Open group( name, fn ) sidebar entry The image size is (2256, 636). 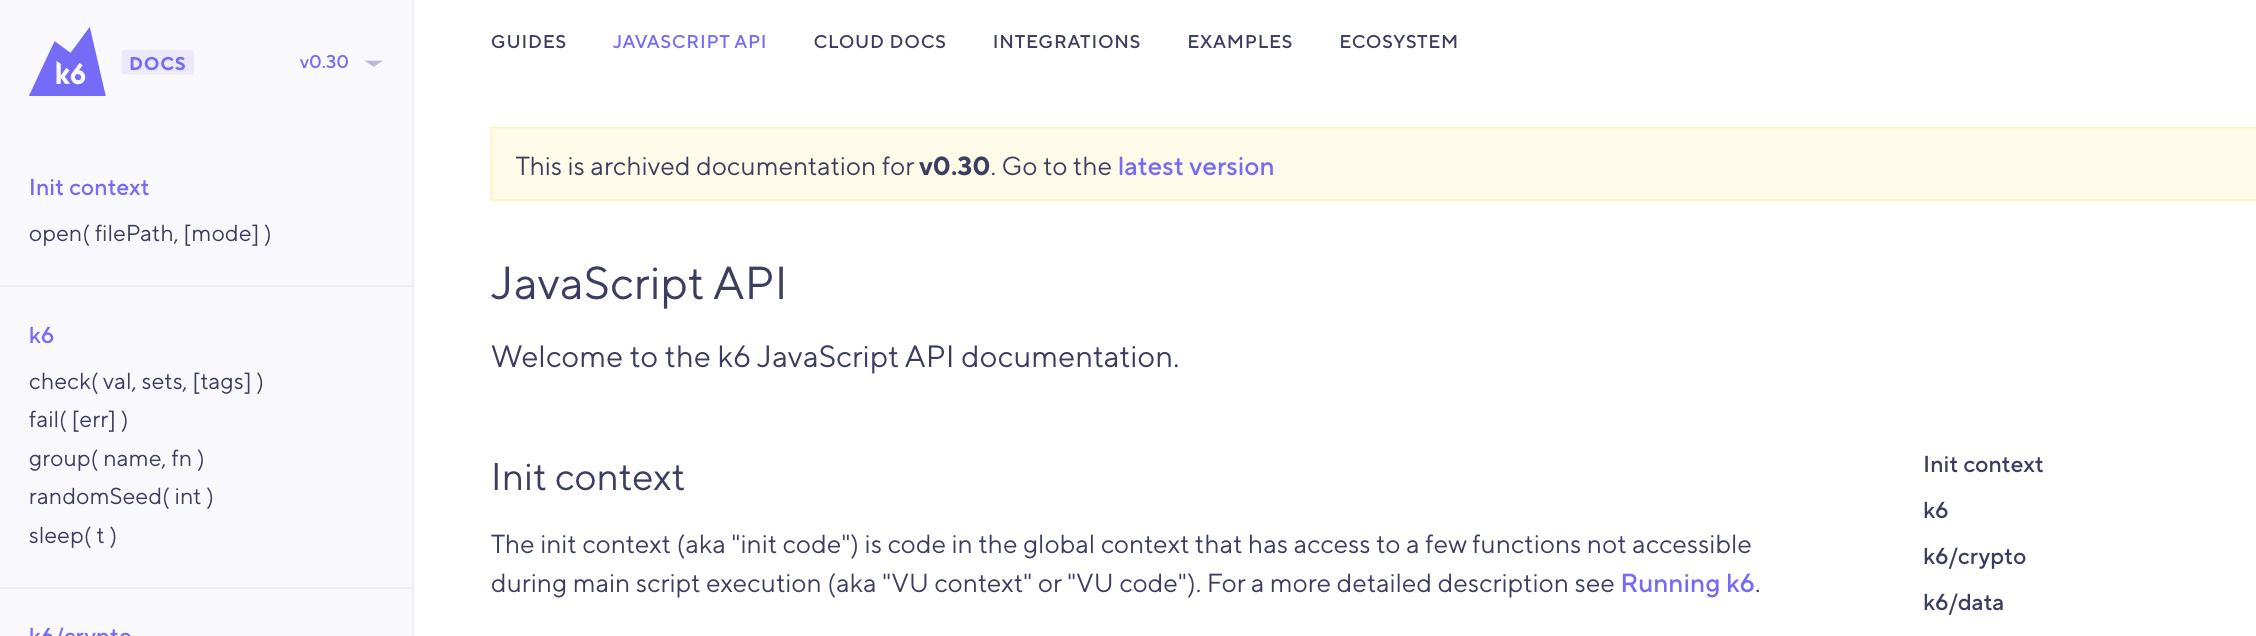[116, 458]
